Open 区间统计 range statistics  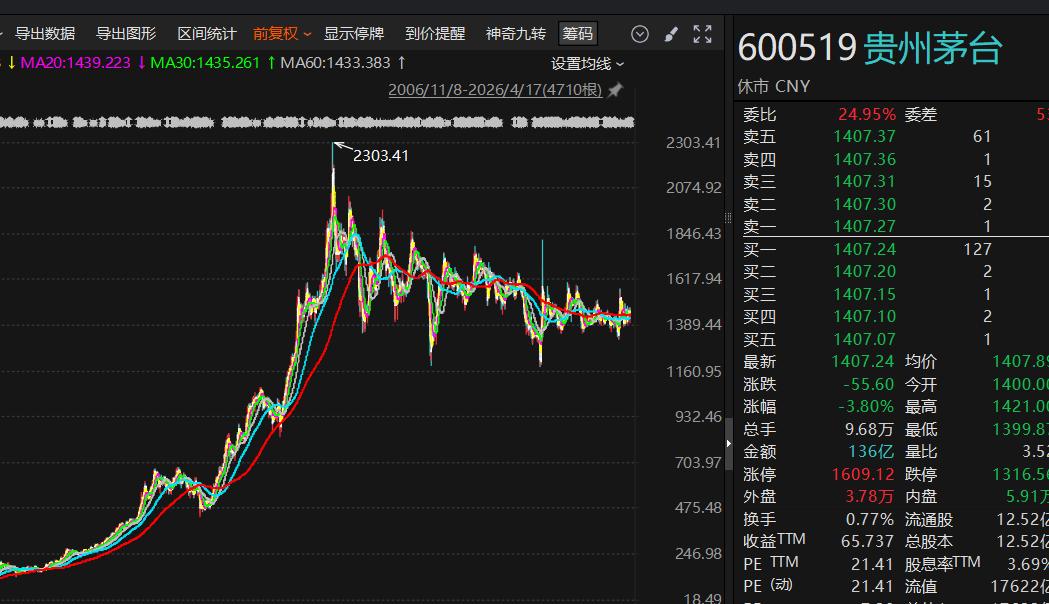207,33
